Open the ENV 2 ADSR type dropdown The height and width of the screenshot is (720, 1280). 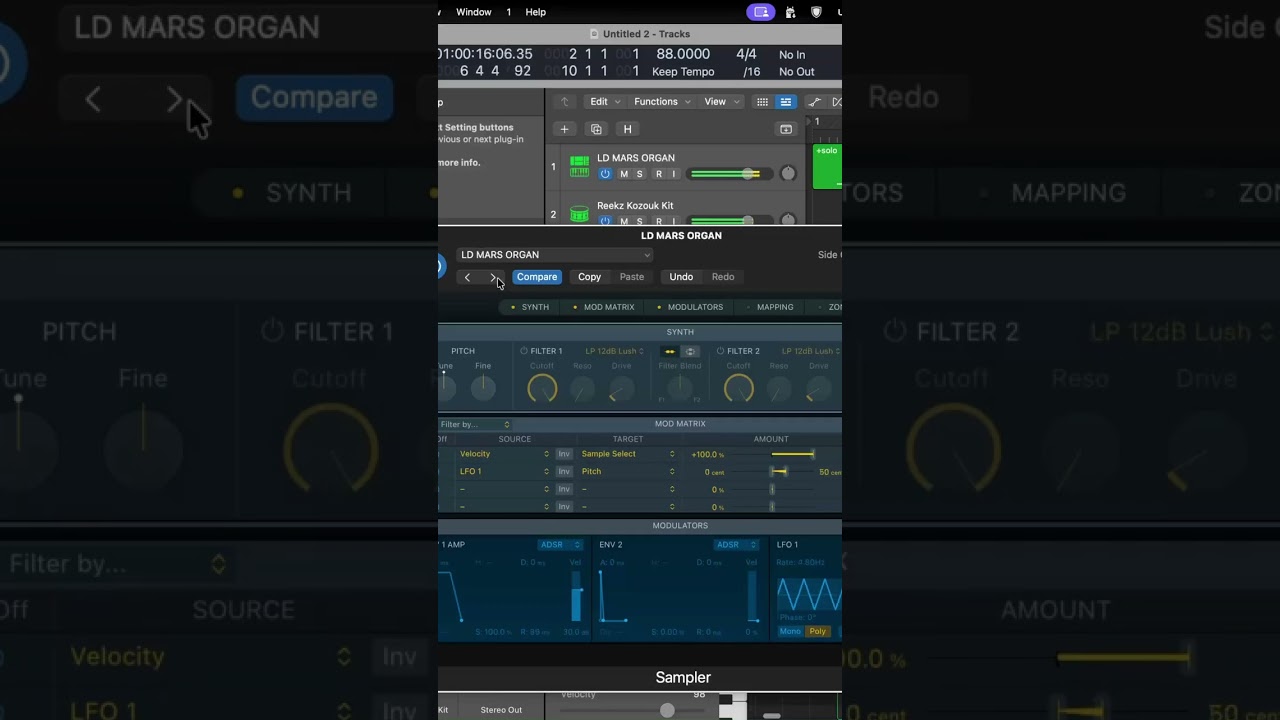[737, 545]
